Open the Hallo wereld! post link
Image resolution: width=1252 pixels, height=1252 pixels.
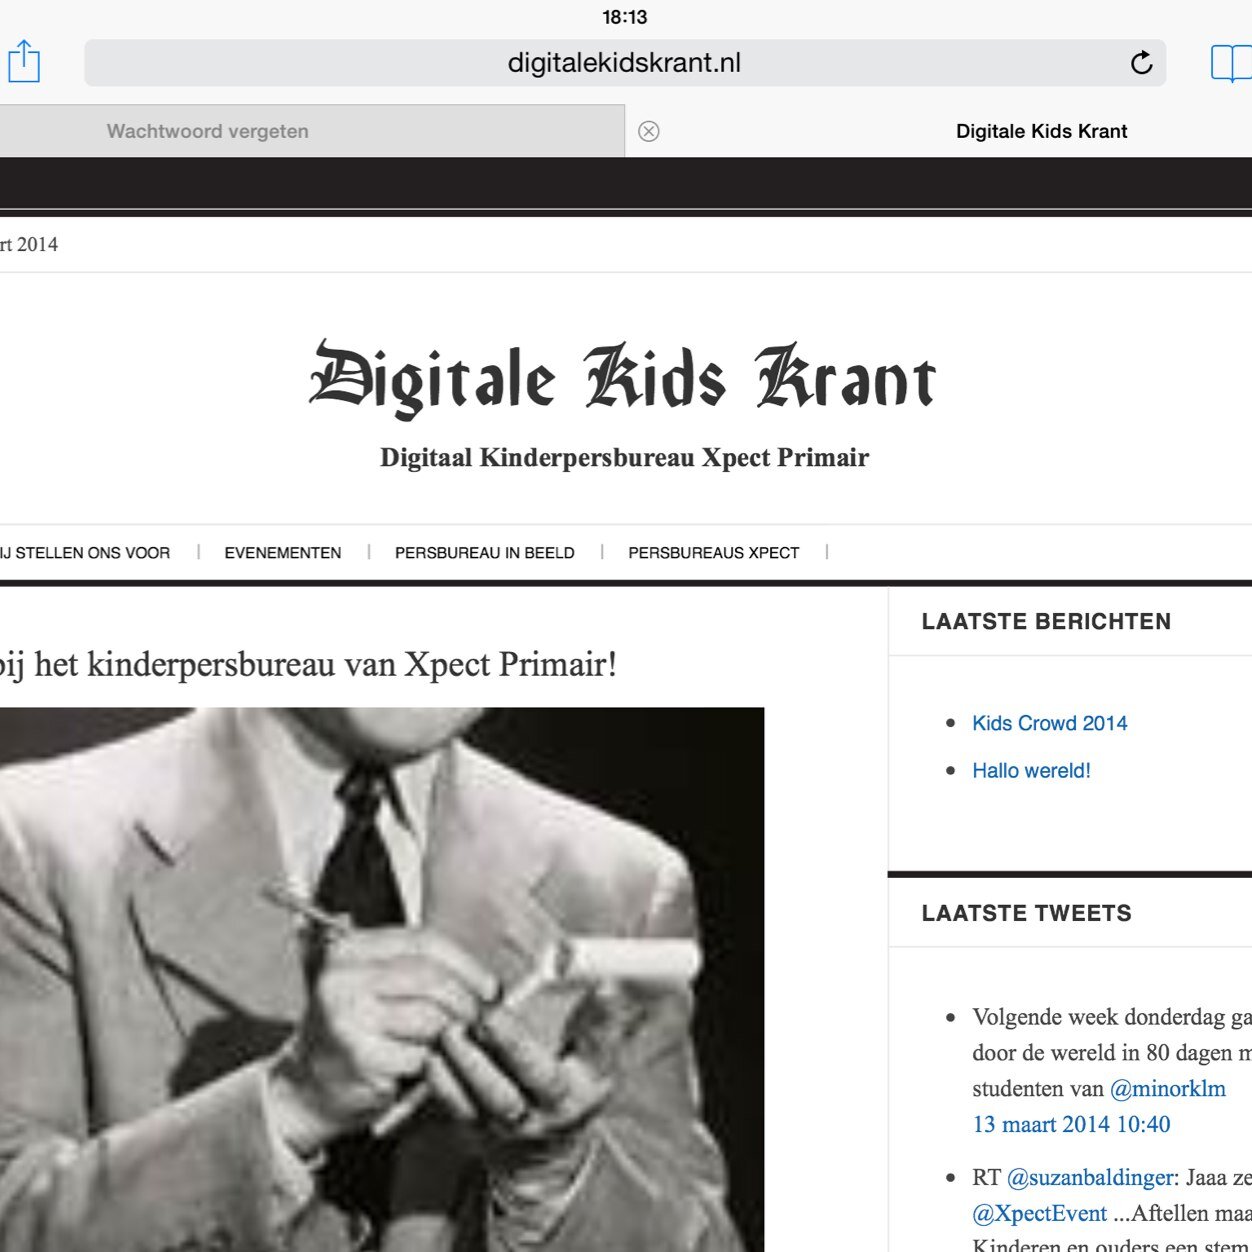click(1031, 771)
